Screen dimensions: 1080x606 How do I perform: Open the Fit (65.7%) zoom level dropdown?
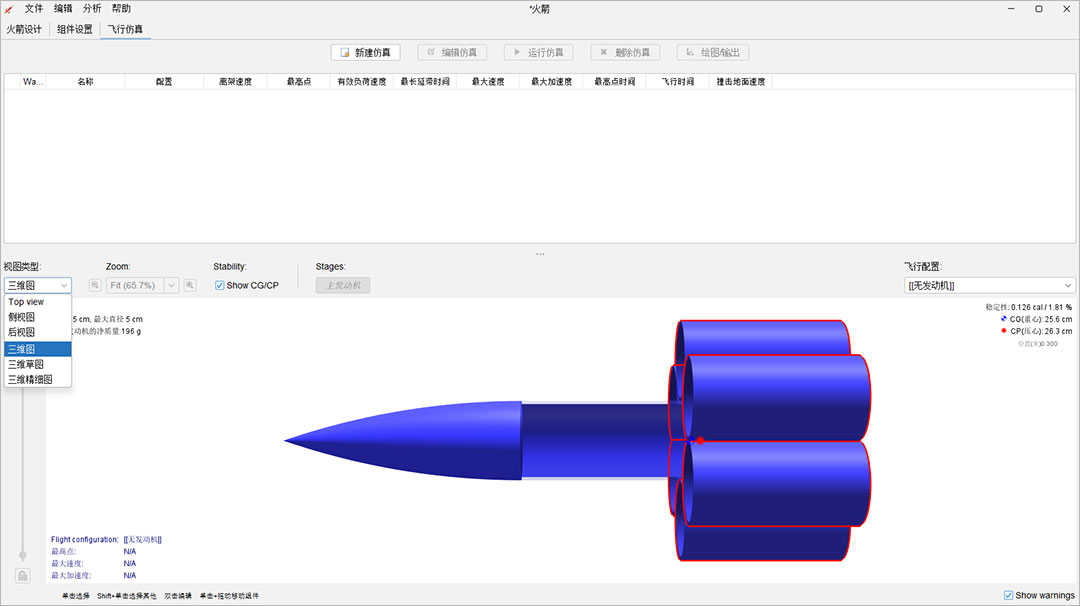click(170, 285)
